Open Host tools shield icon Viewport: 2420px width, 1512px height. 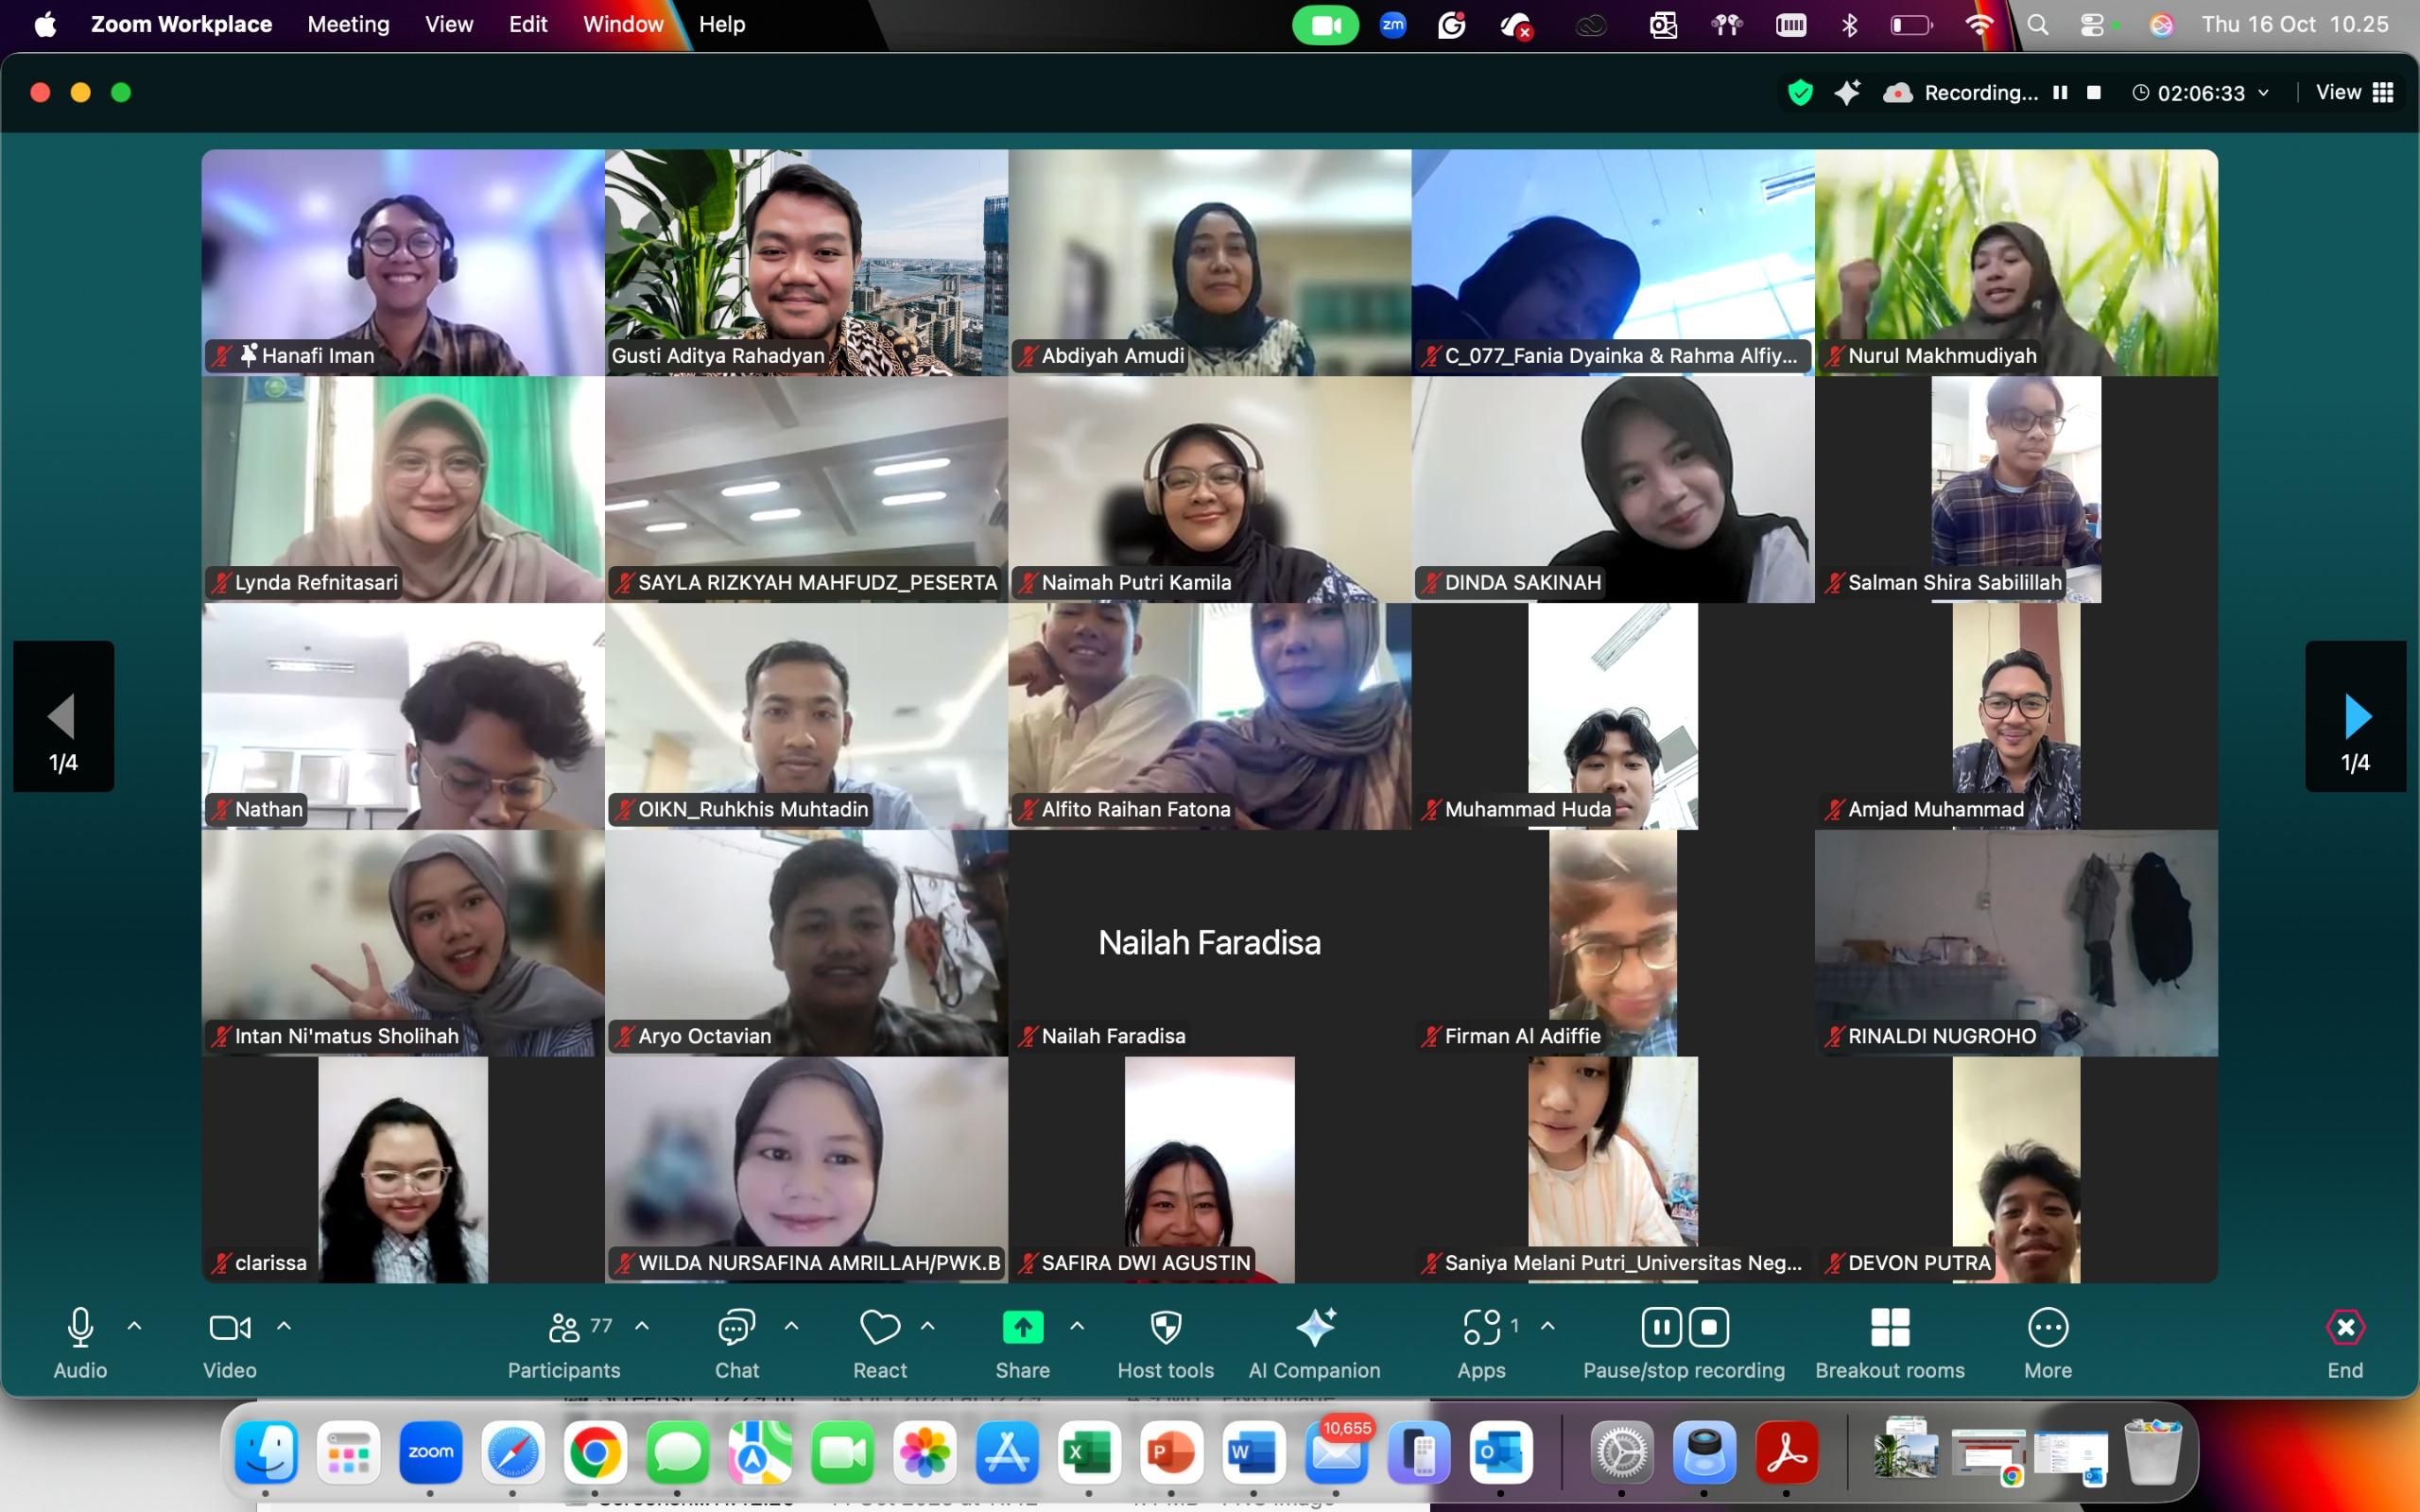coord(1165,1327)
